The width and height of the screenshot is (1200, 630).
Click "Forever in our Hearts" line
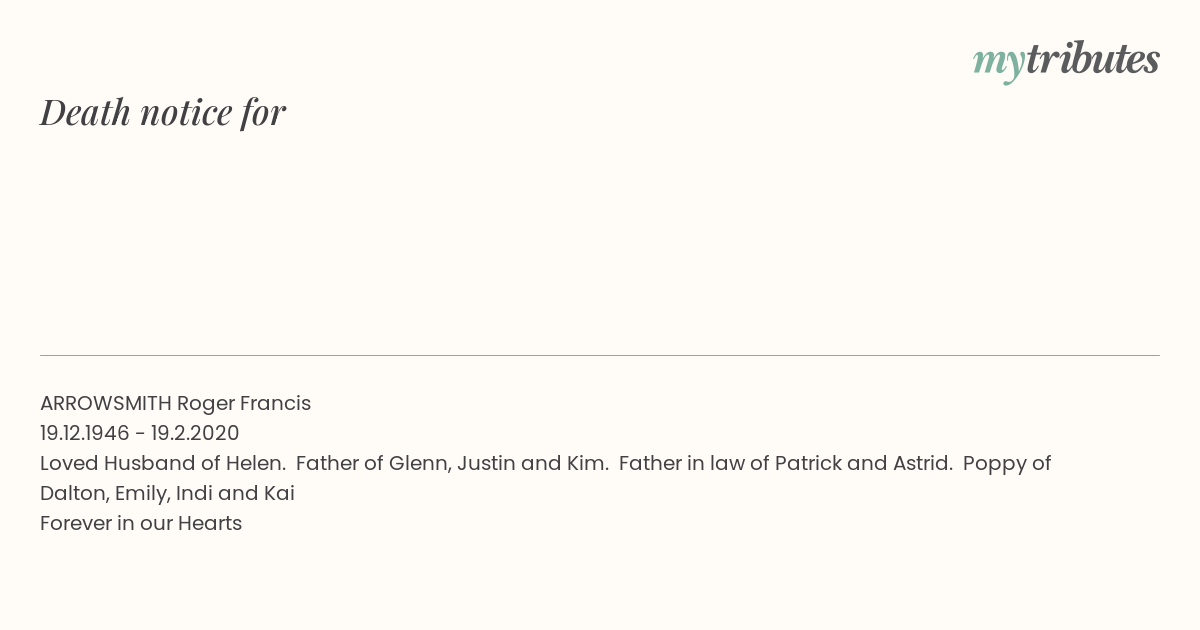tap(141, 523)
